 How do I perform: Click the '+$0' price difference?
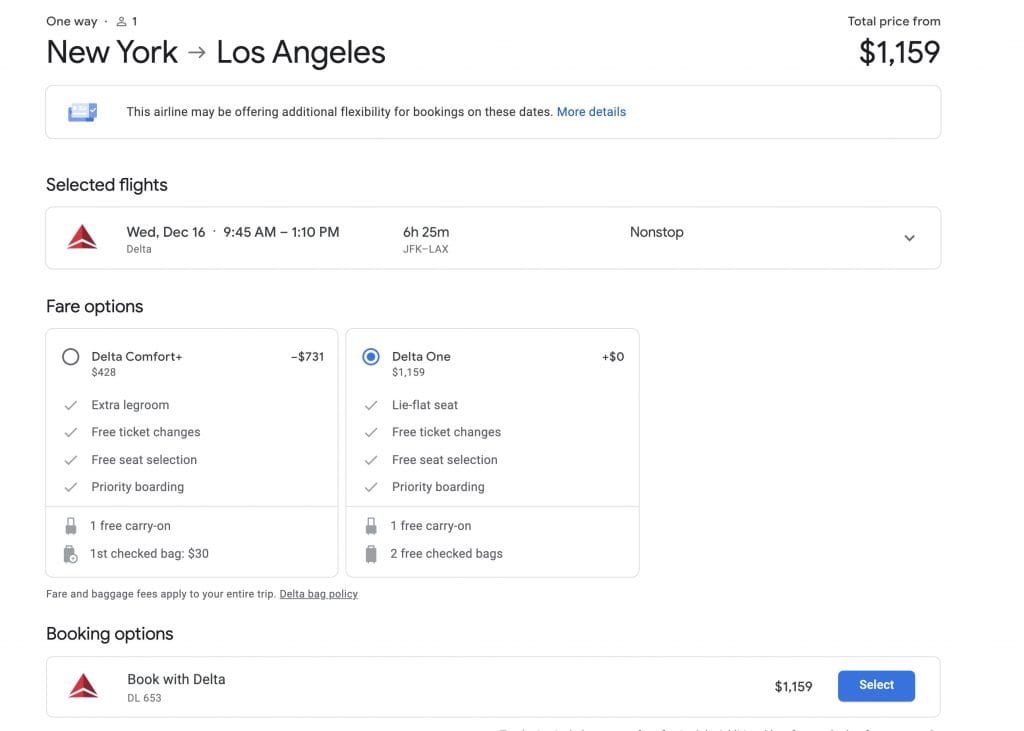[x=613, y=357]
